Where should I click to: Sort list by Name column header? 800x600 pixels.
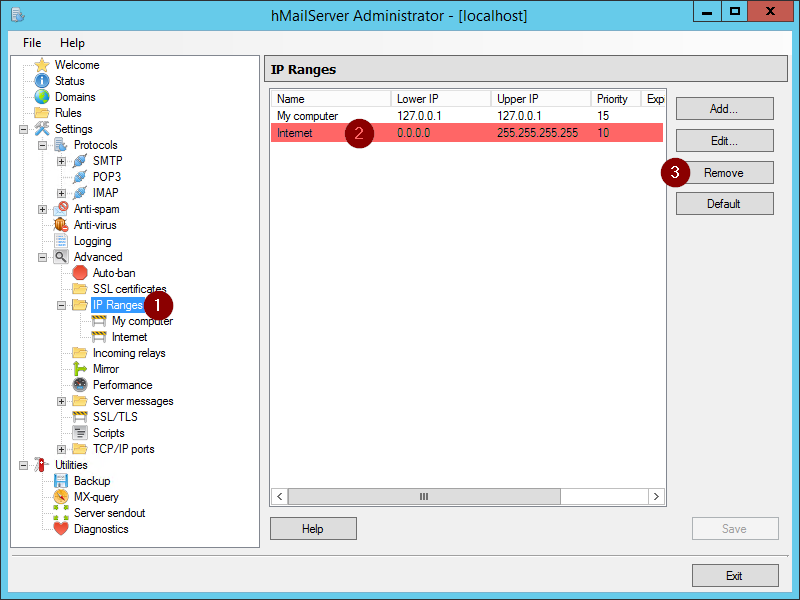point(331,98)
